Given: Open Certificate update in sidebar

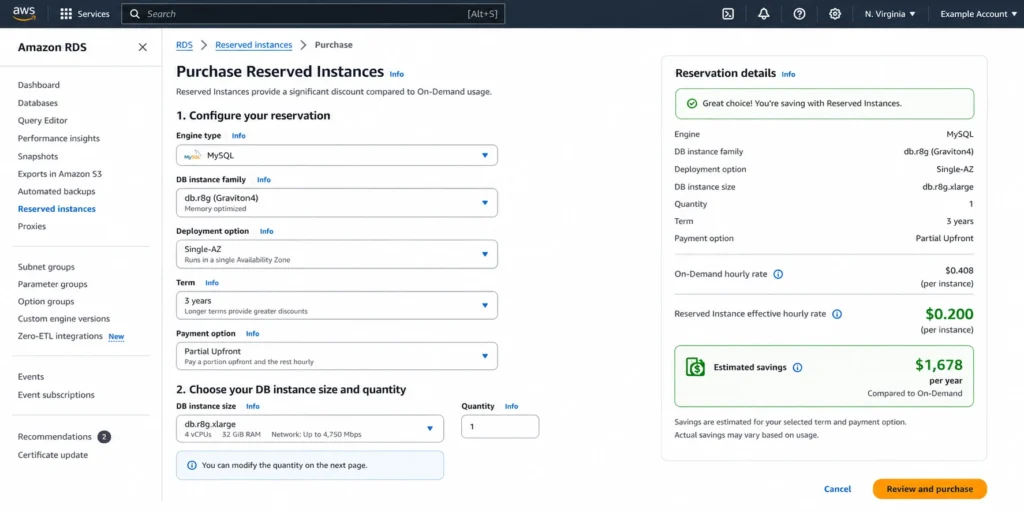Looking at the screenshot, I should coord(53,455).
